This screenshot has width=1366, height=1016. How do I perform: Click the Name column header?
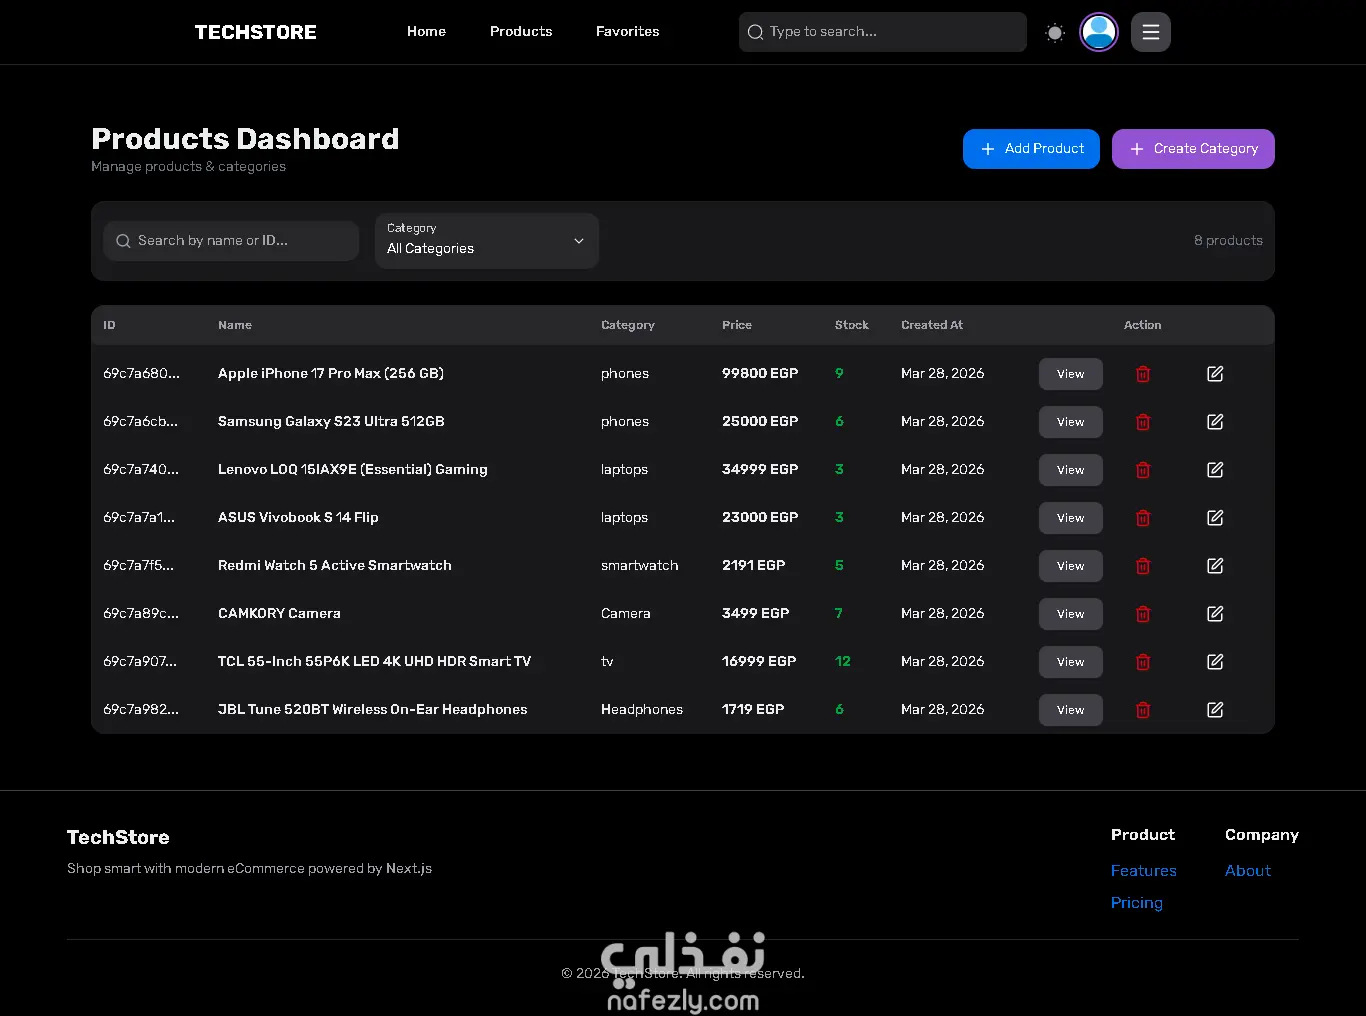tap(235, 326)
